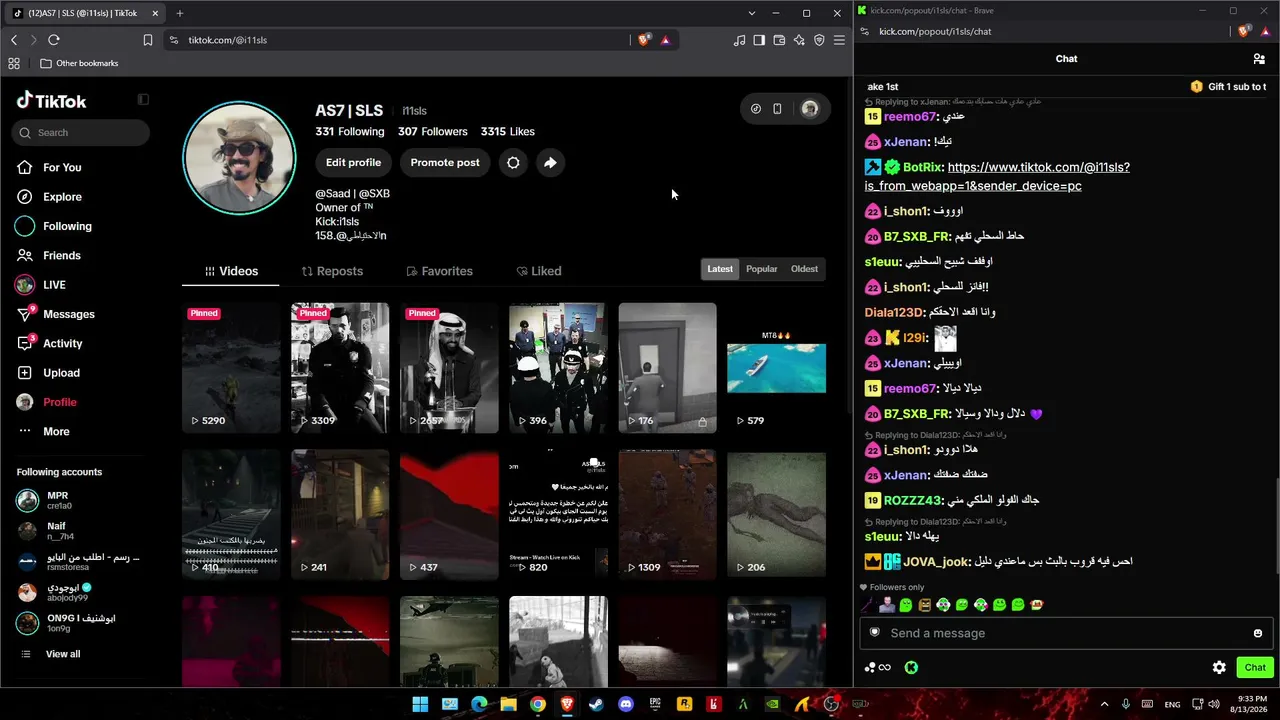Click the Windows Start button

(421, 704)
